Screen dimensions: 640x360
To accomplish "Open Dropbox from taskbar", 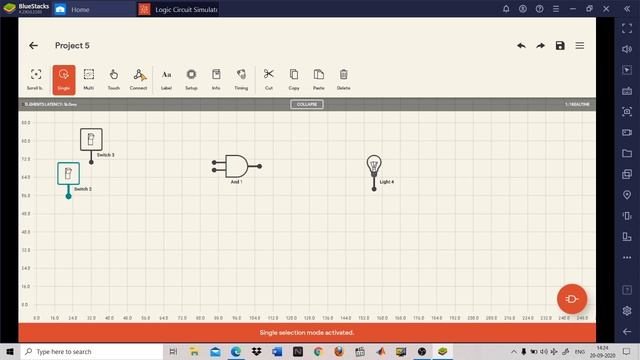I will pos(256,351).
